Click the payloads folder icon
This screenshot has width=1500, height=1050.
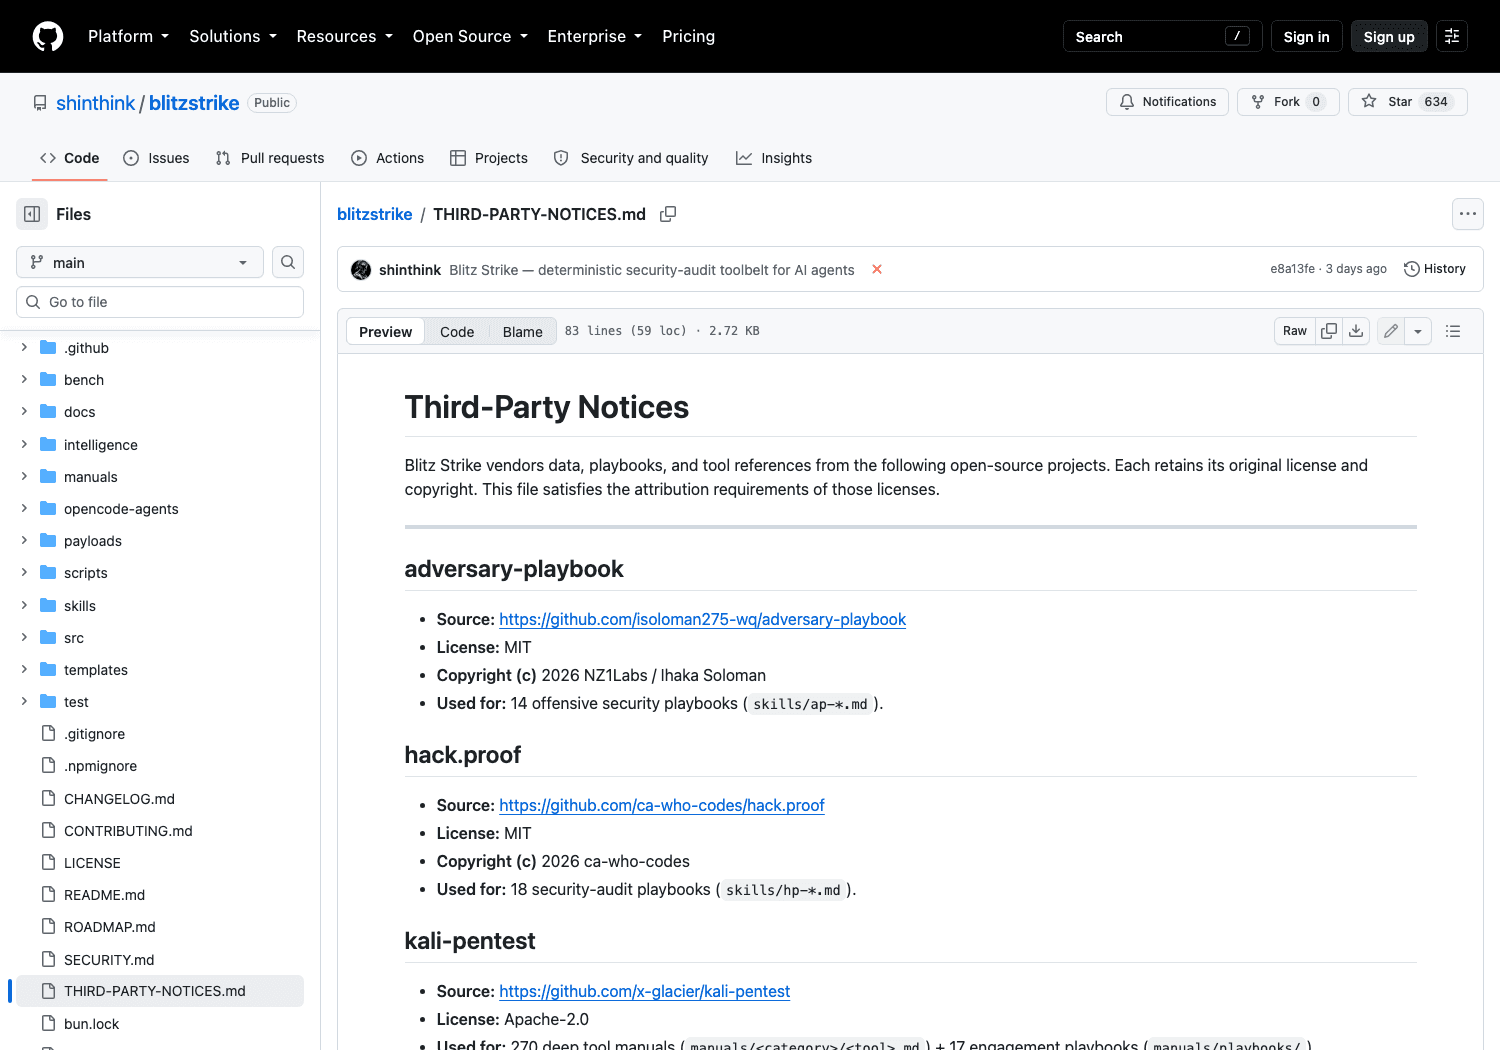point(48,541)
